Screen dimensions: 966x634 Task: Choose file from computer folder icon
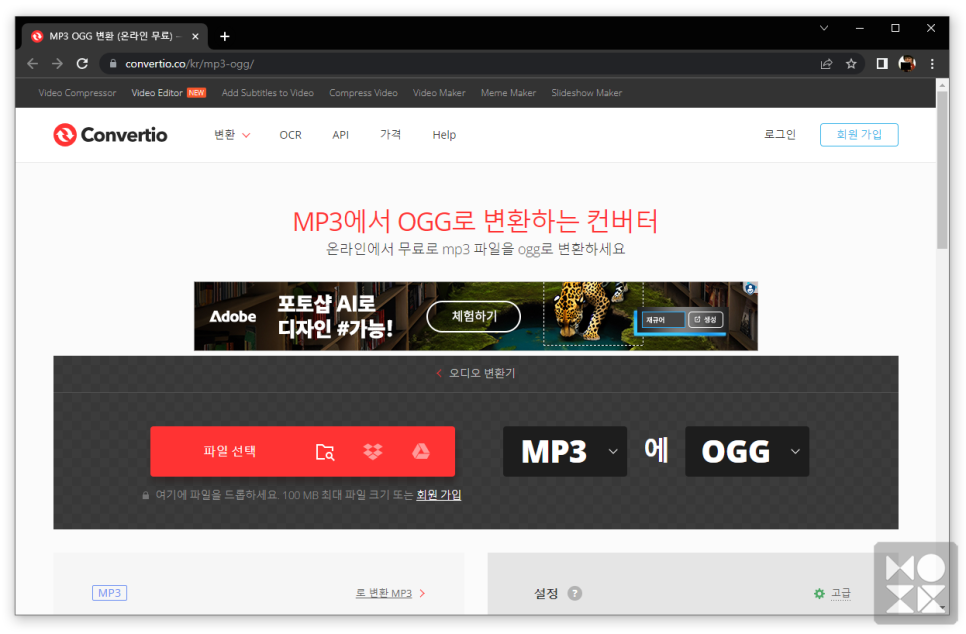click(325, 452)
